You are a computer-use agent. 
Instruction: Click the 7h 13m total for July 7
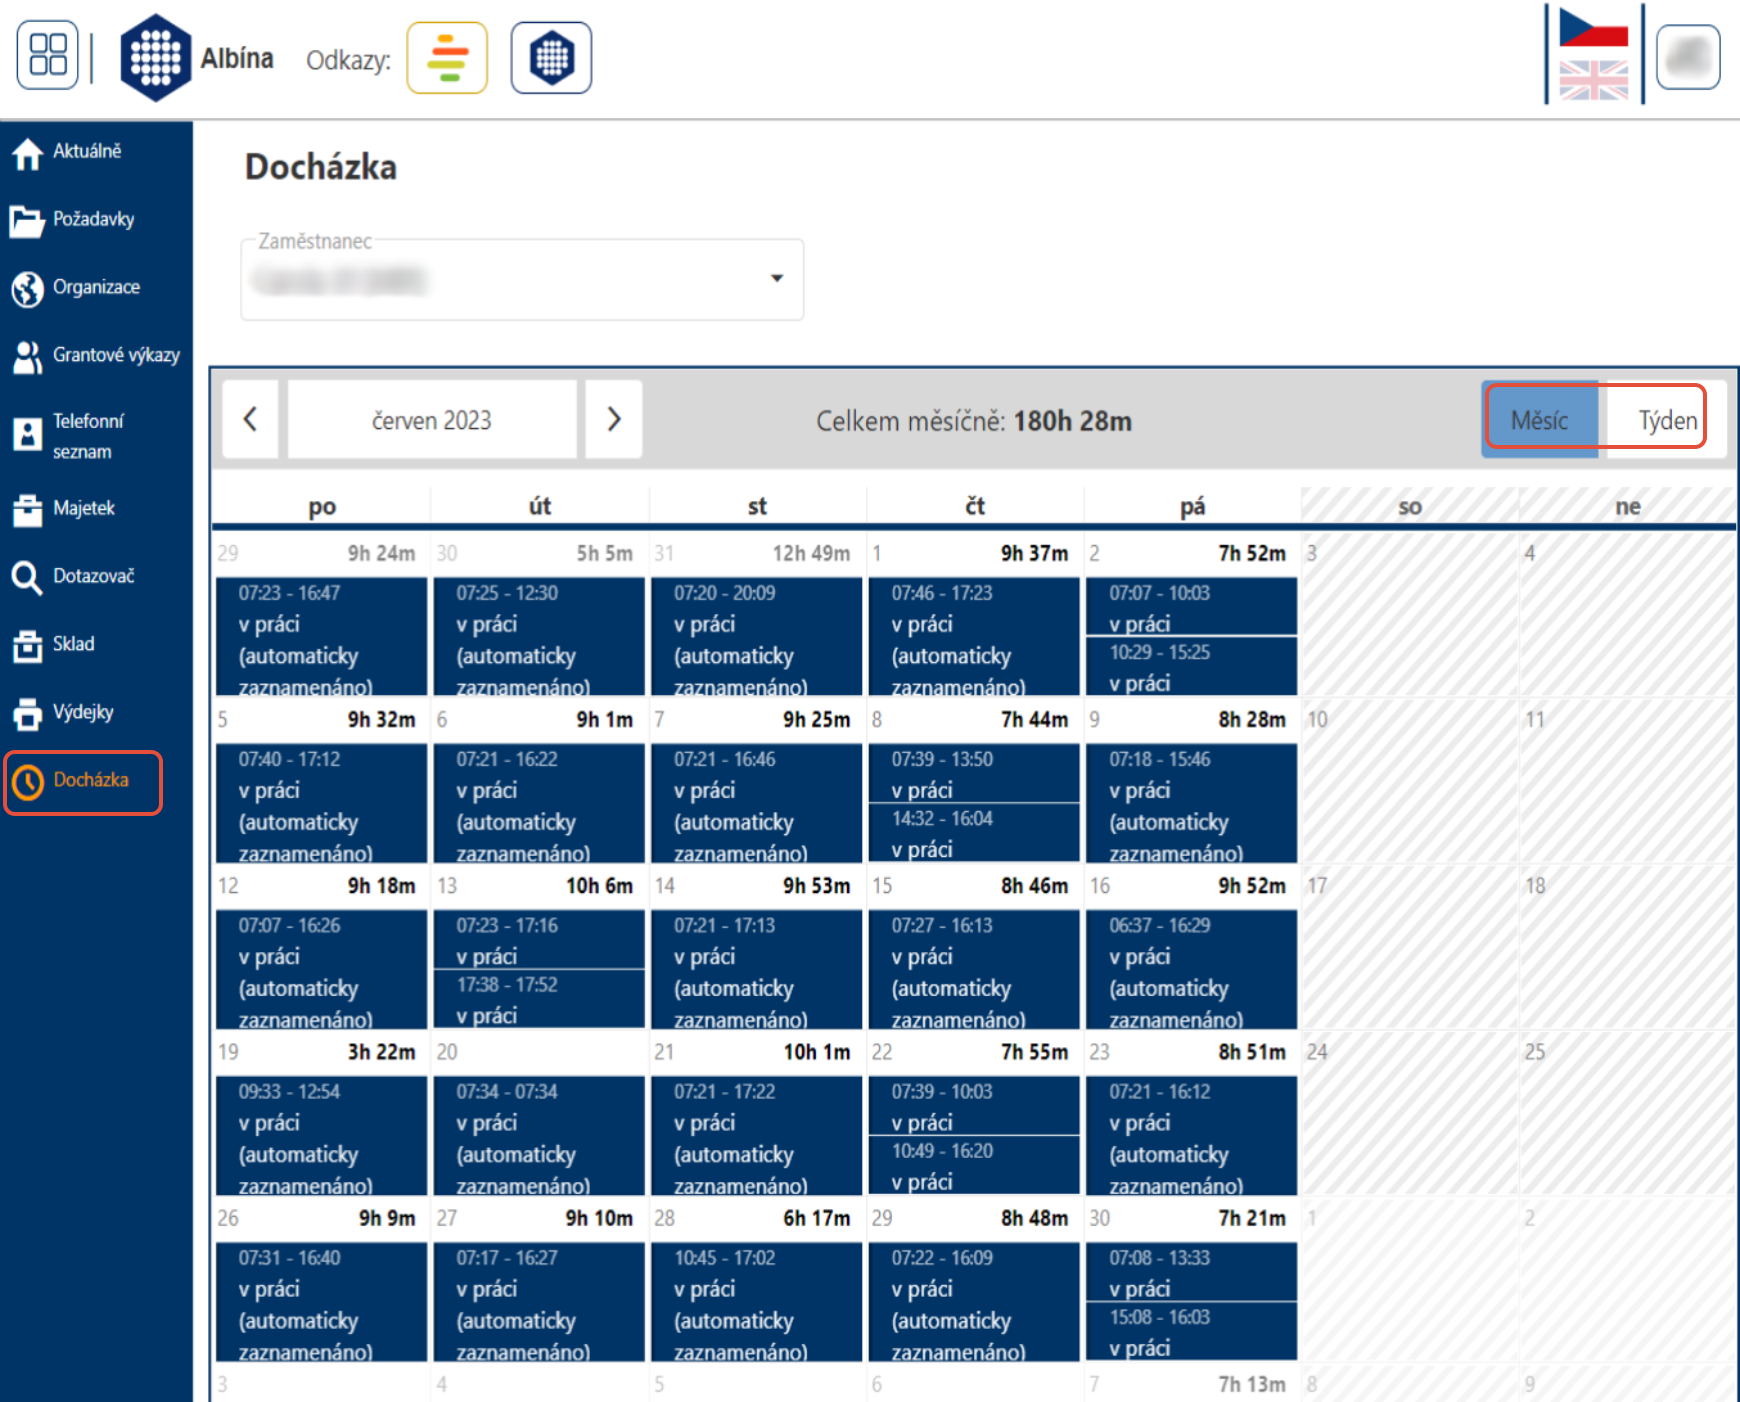(x=1251, y=1384)
